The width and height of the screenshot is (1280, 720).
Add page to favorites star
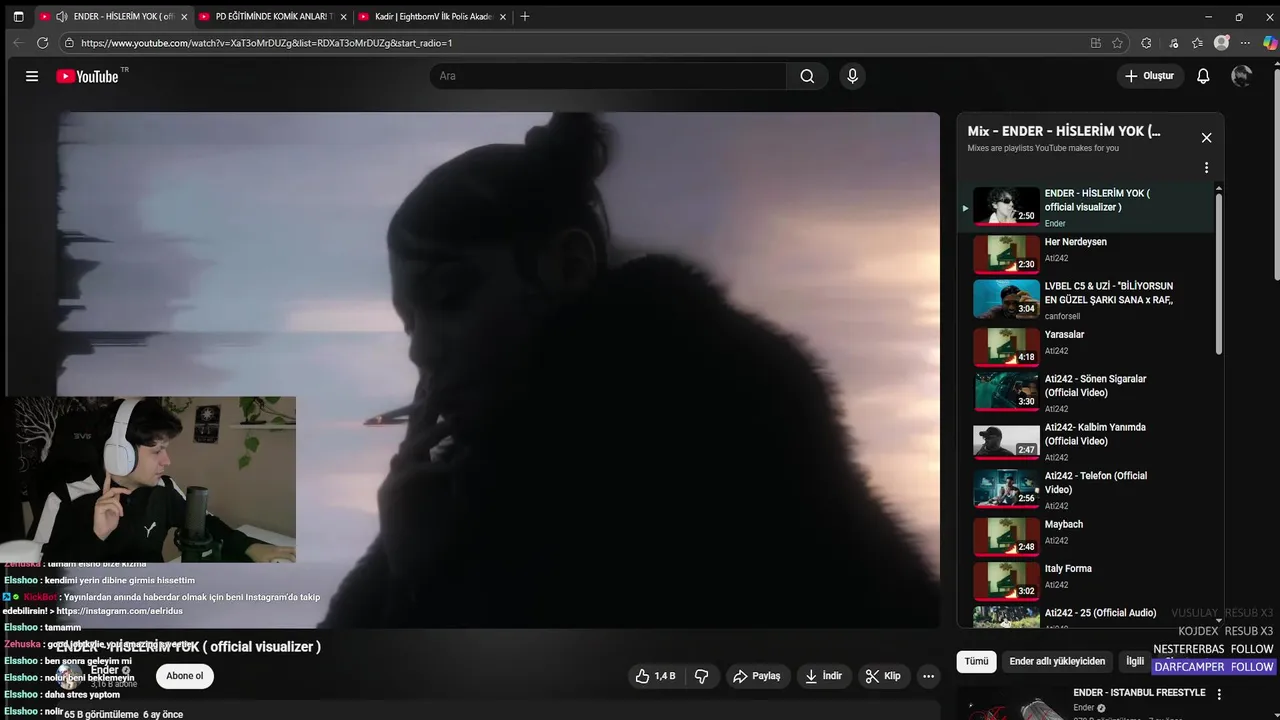click(x=1118, y=43)
